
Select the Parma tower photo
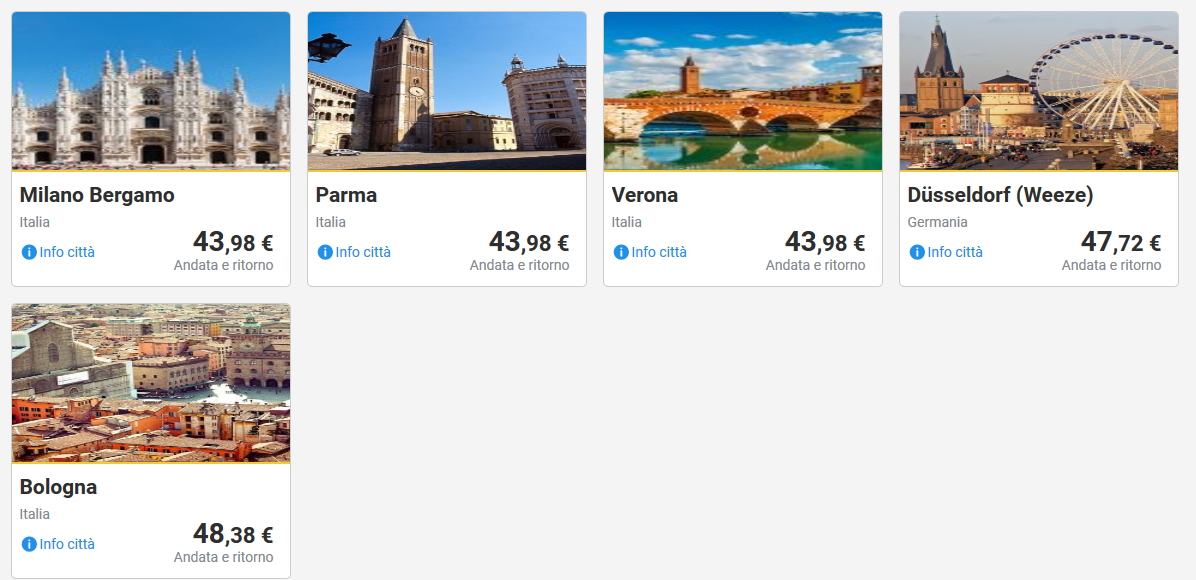pyautogui.click(x=447, y=91)
